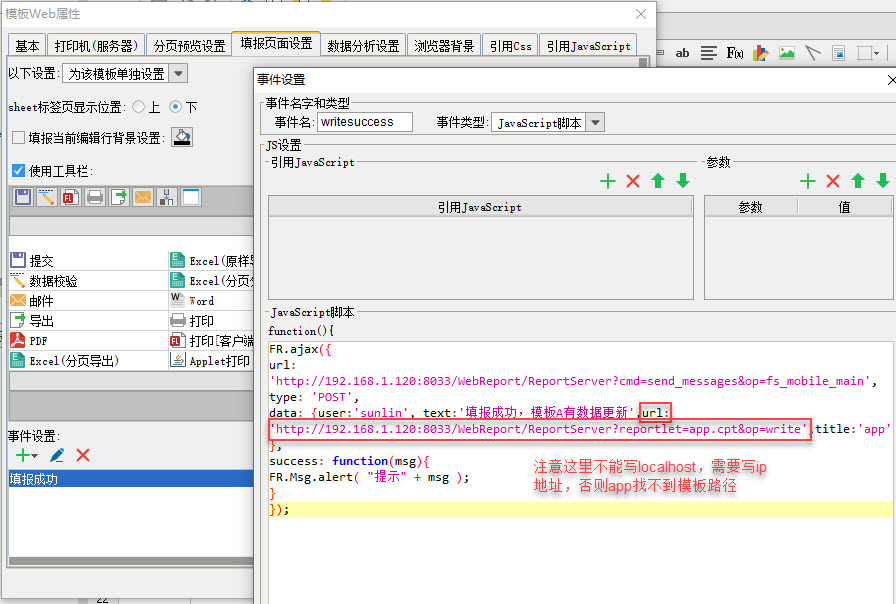Click the background color paint bucket button
Screen dimensions: 896x604
pos(182,137)
